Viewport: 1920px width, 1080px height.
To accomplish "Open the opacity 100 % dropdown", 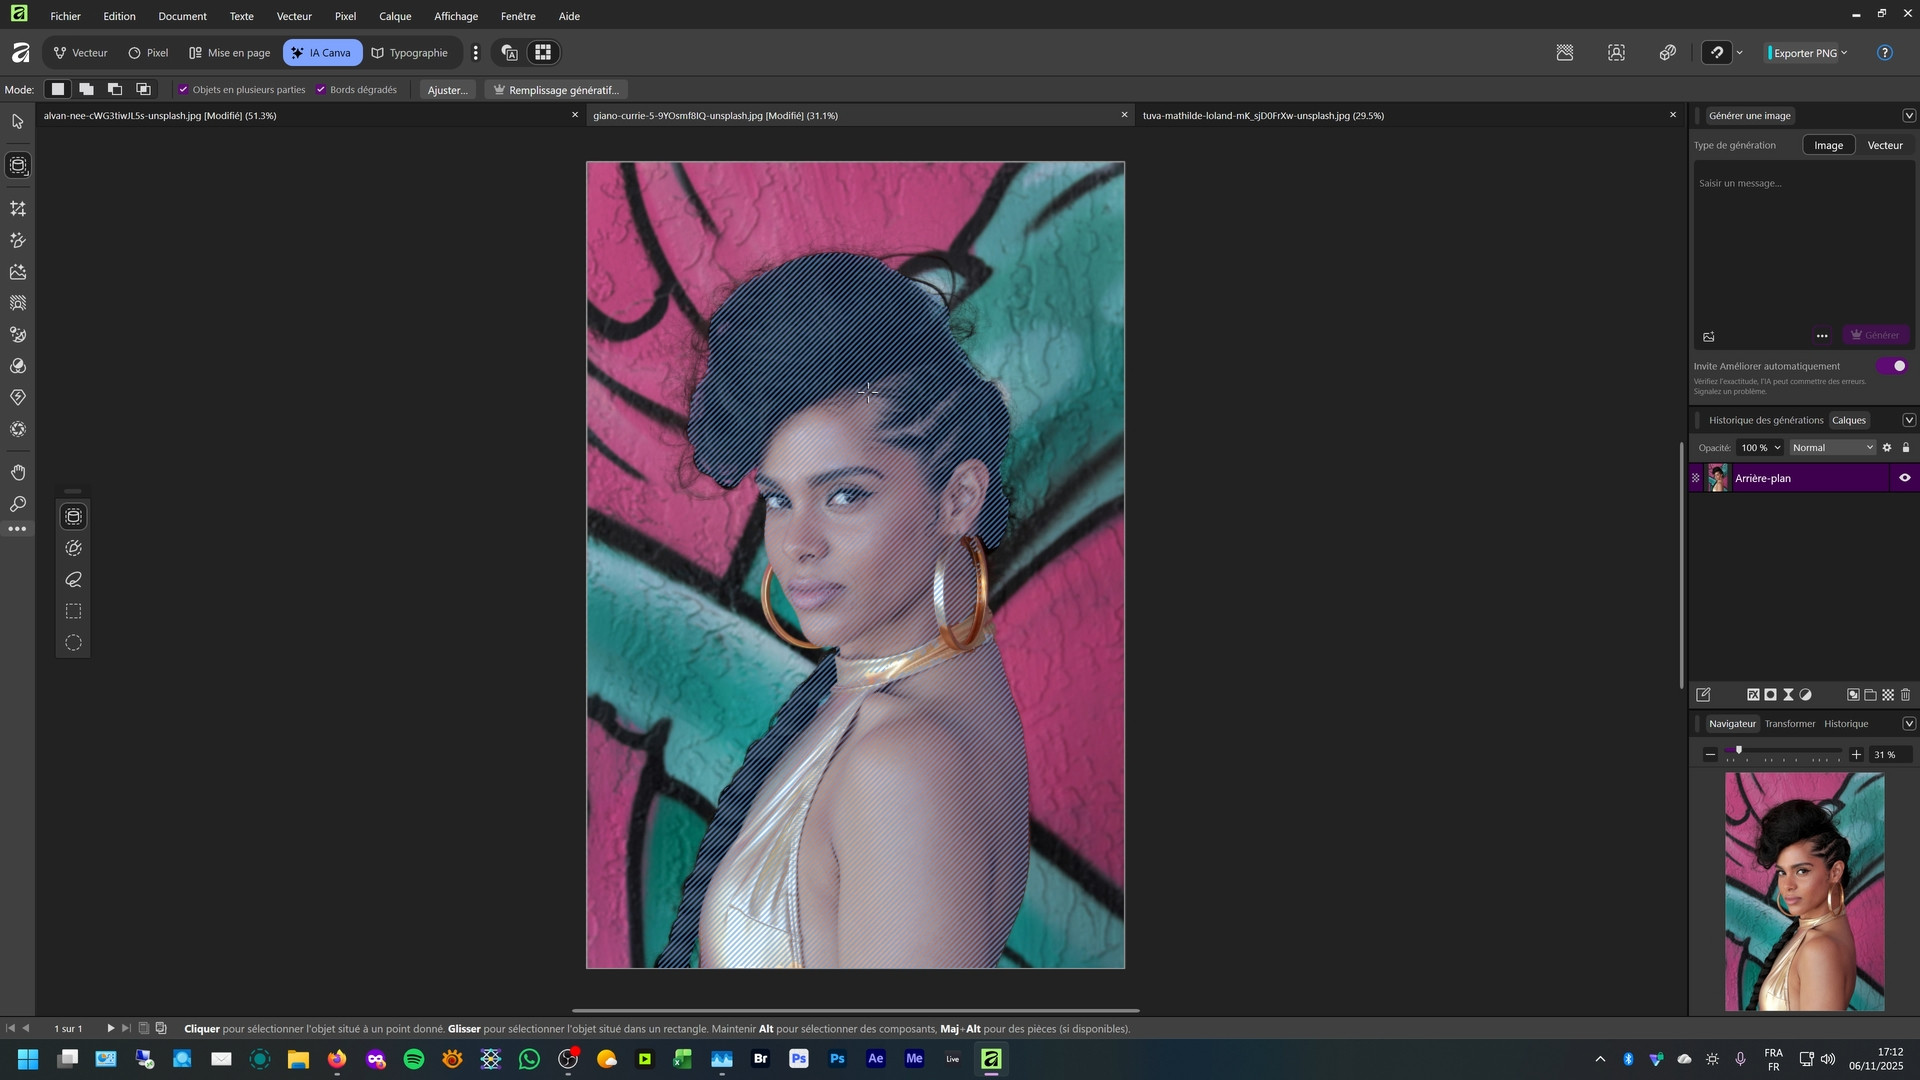I will [x=1776, y=448].
